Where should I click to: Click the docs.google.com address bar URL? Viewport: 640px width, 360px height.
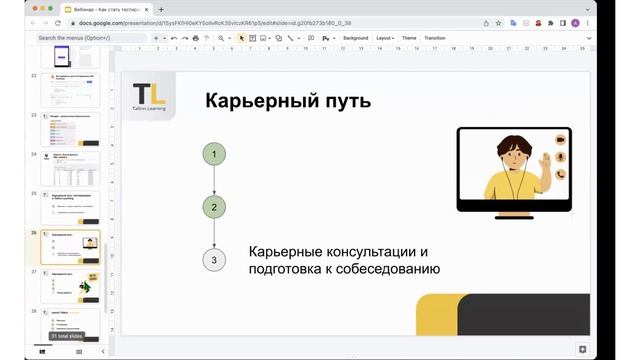[x=215, y=23]
